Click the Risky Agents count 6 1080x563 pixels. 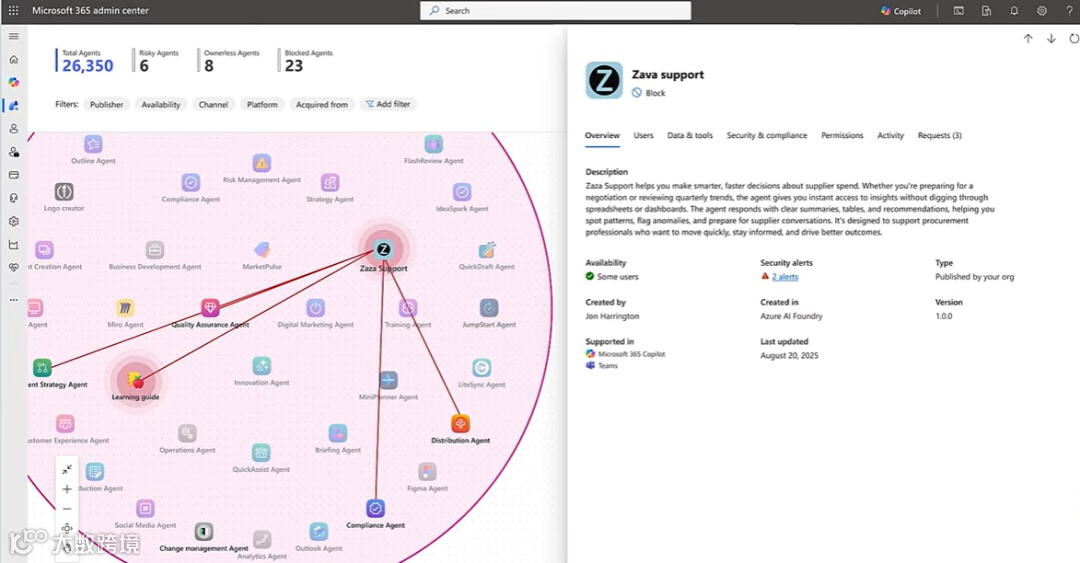tap(143, 65)
